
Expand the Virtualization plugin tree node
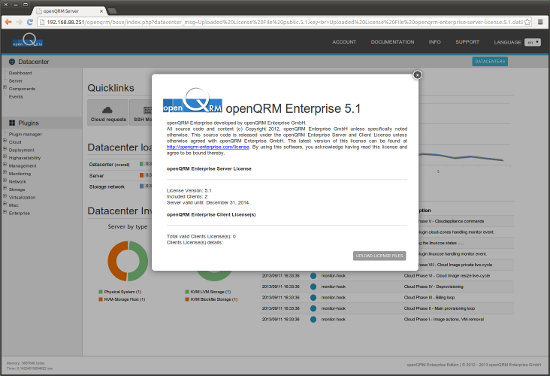tap(5, 196)
